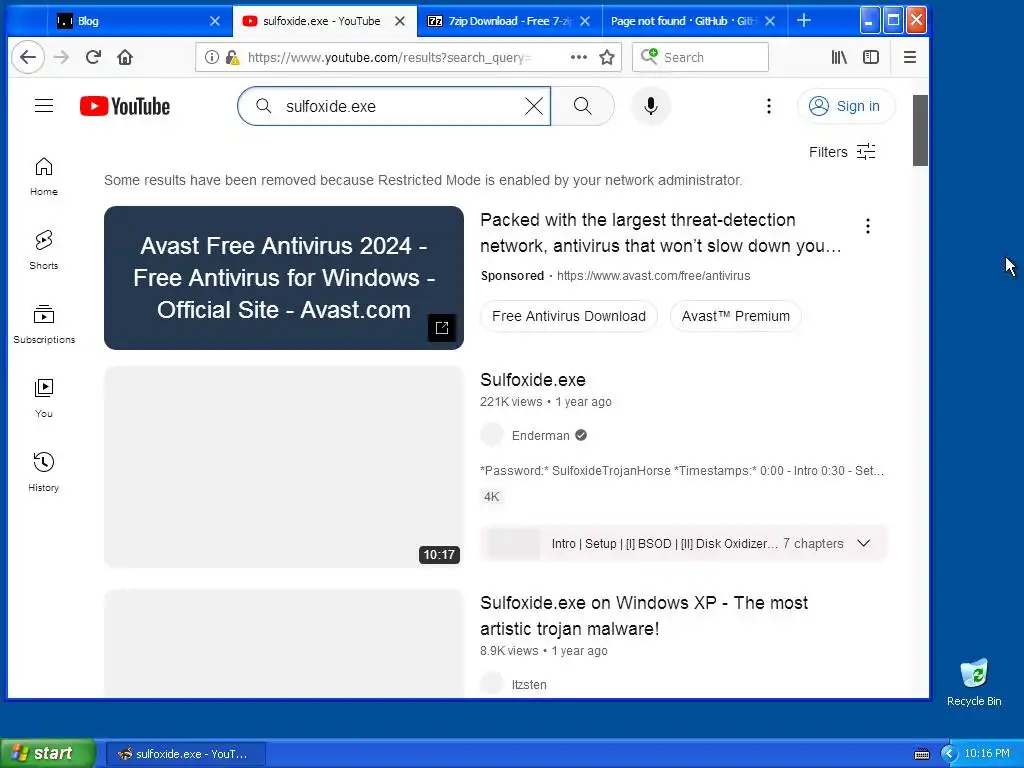The width and height of the screenshot is (1024, 768).
Task: Open Subscriptions in YouTube sidebar
Action: 44,324
